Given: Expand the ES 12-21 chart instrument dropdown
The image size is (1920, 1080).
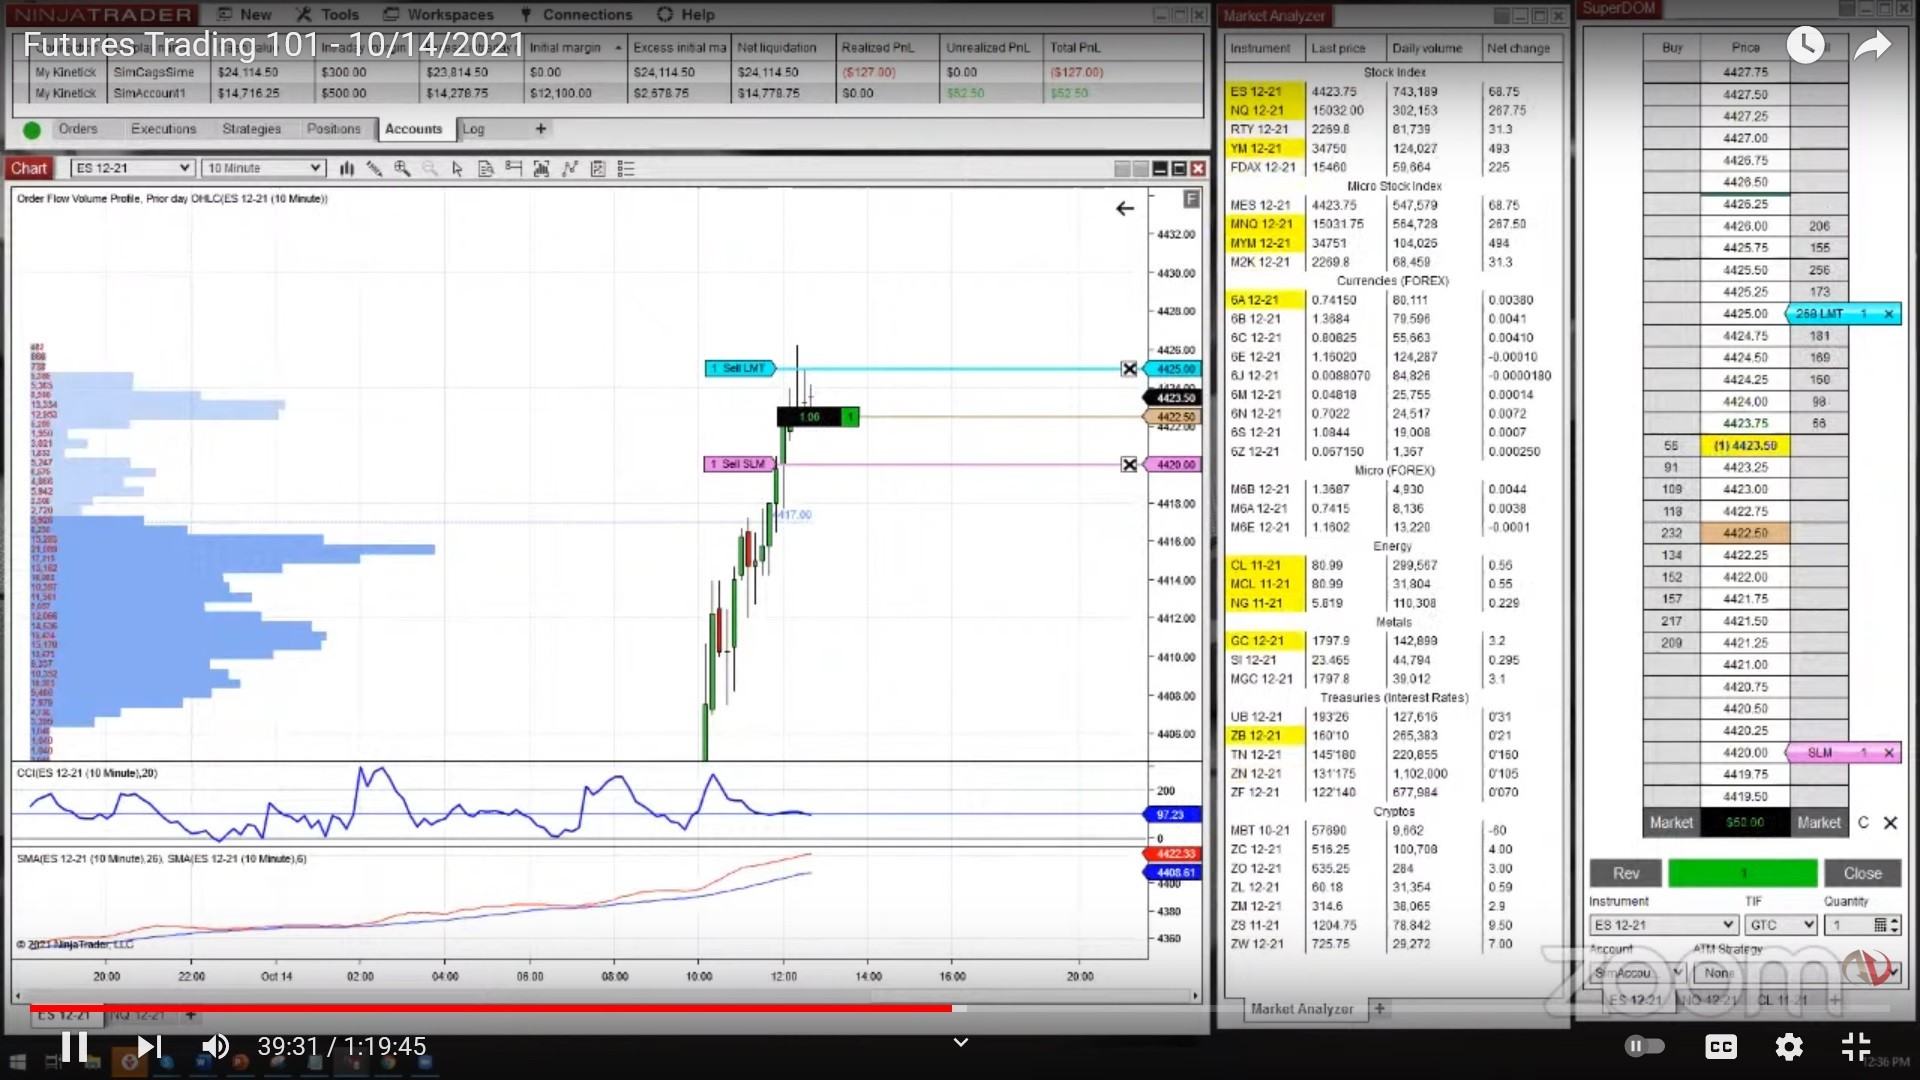Looking at the screenshot, I should pos(184,168).
